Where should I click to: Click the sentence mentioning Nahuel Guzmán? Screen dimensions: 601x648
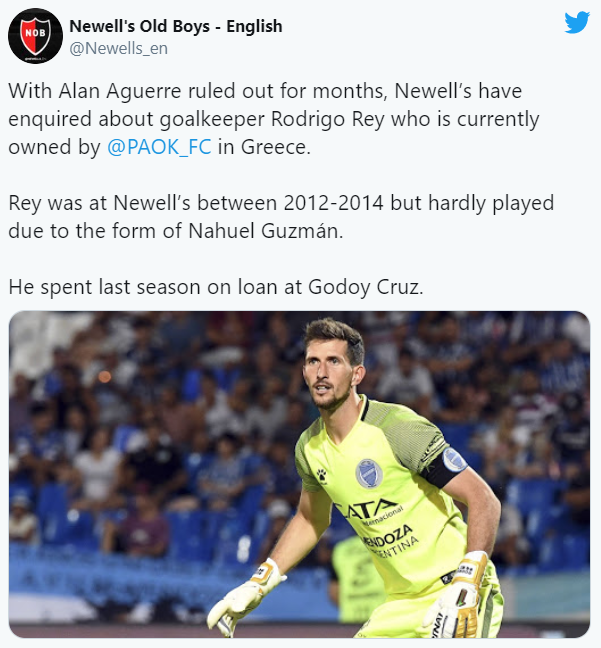(x=280, y=217)
